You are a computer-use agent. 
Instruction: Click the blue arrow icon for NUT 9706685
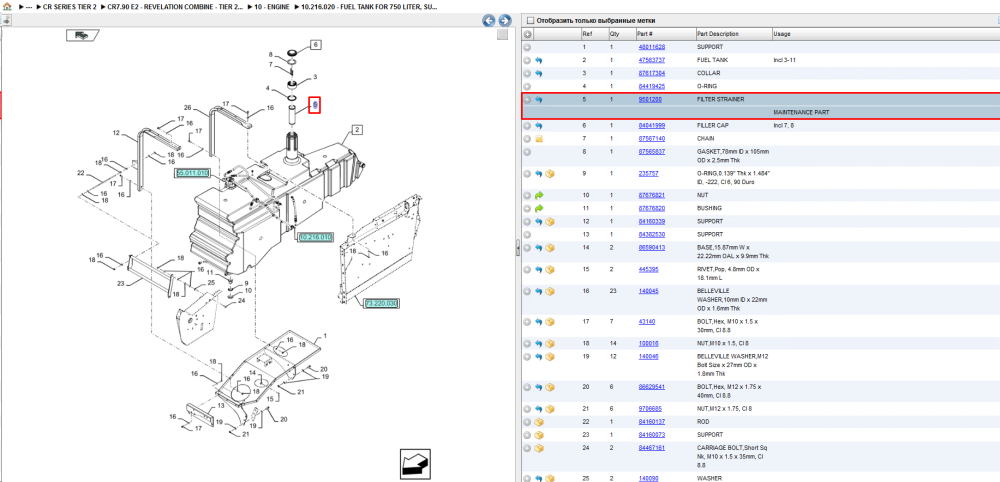click(x=538, y=409)
